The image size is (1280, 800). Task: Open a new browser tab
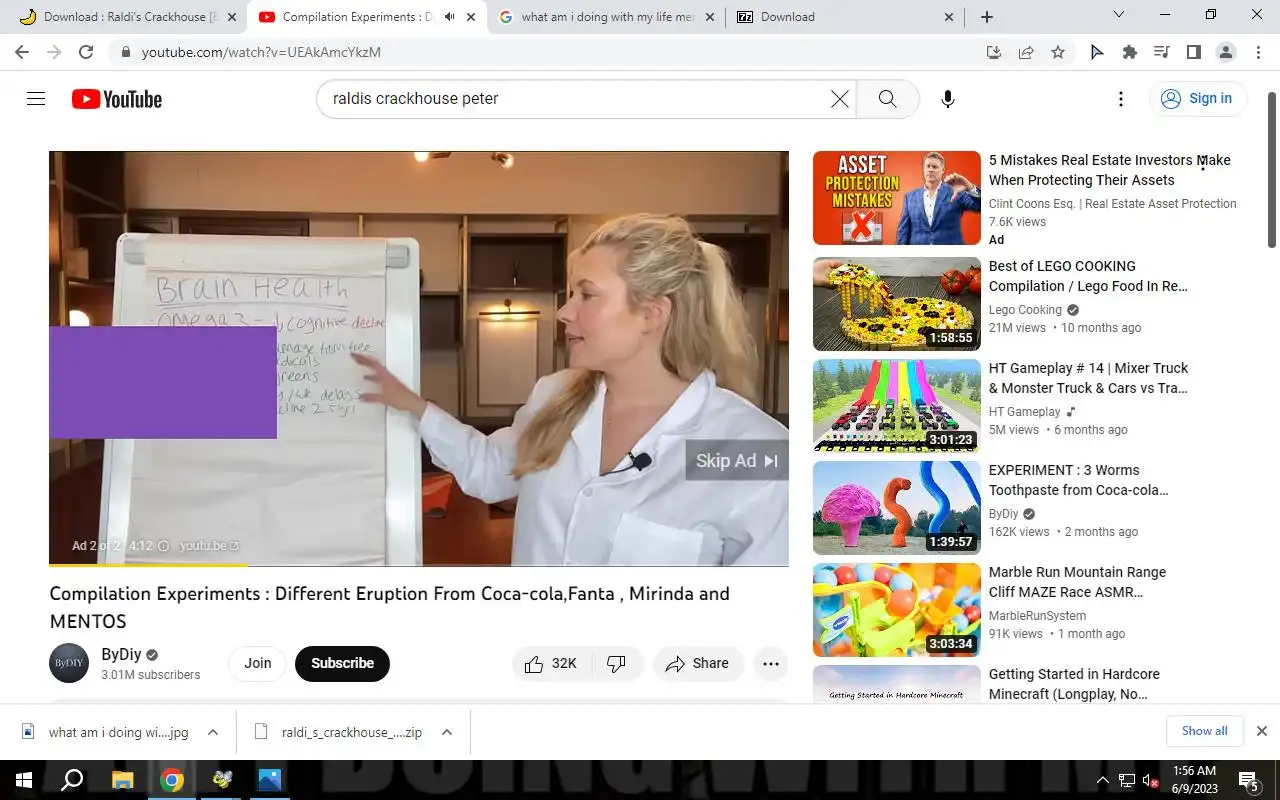click(x=987, y=17)
